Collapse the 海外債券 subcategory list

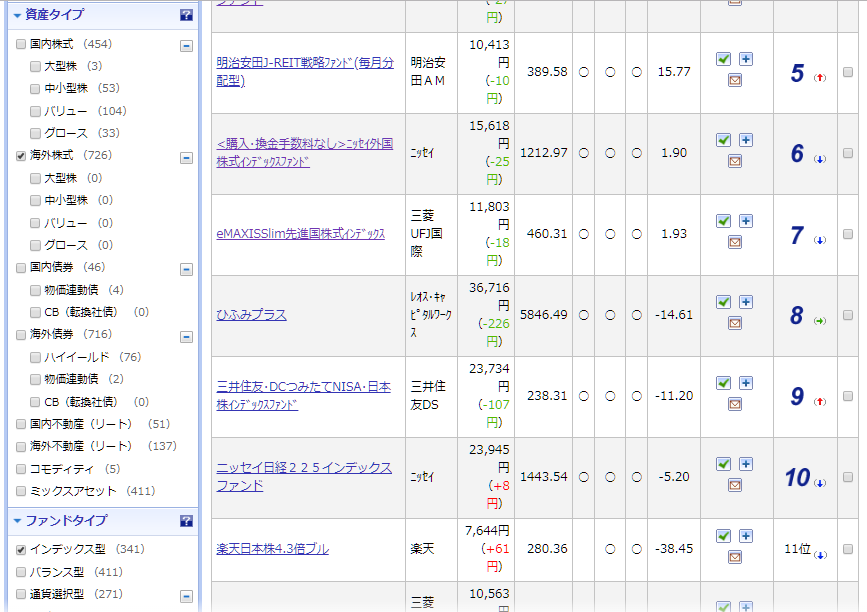coord(186,337)
